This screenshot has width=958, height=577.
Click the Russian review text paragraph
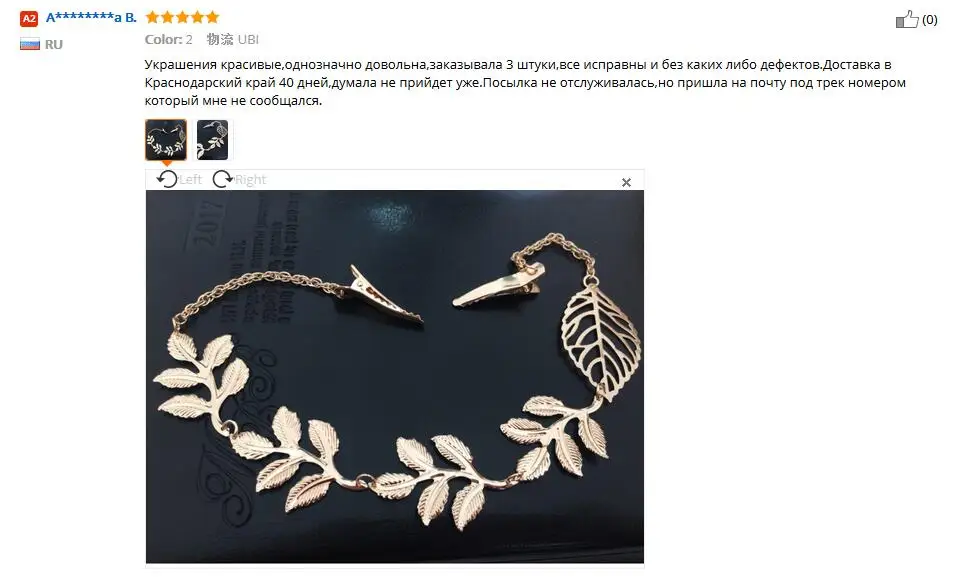[525, 83]
